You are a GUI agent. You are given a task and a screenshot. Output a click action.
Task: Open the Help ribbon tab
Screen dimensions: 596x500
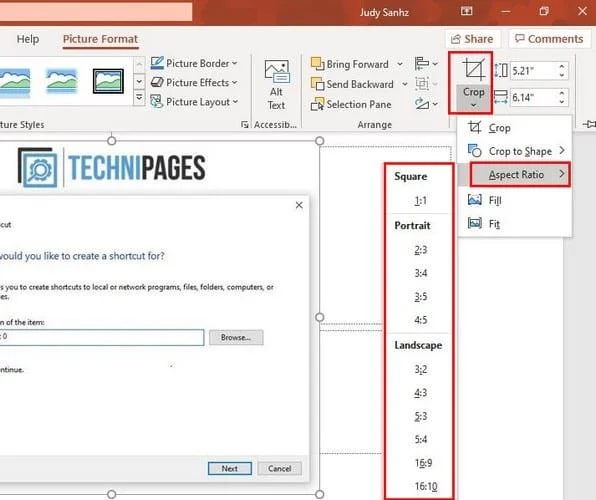tap(28, 39)
